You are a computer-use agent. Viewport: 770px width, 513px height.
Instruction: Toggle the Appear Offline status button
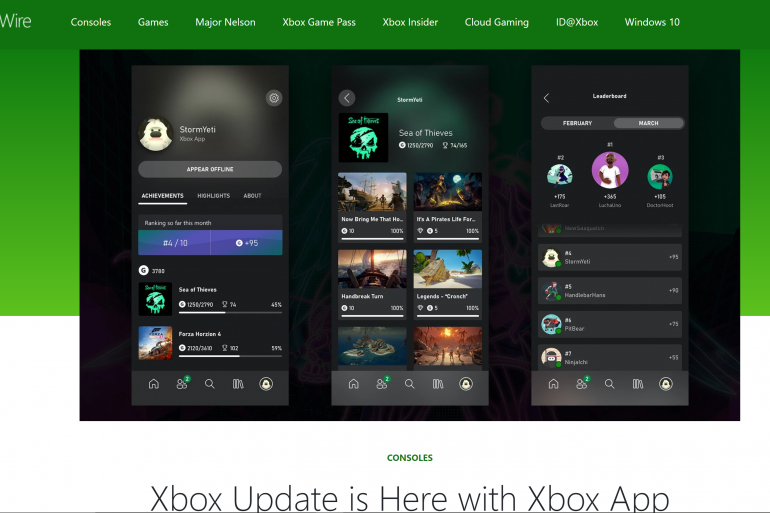click(x=210, y=169)
